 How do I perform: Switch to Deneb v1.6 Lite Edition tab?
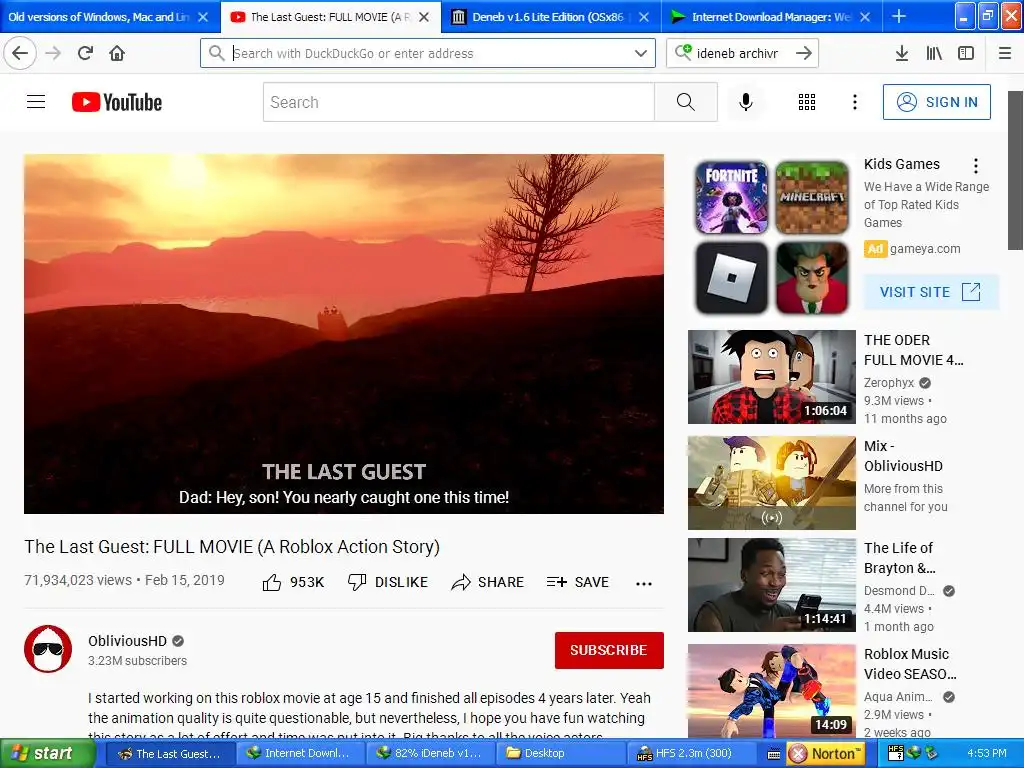547,16
